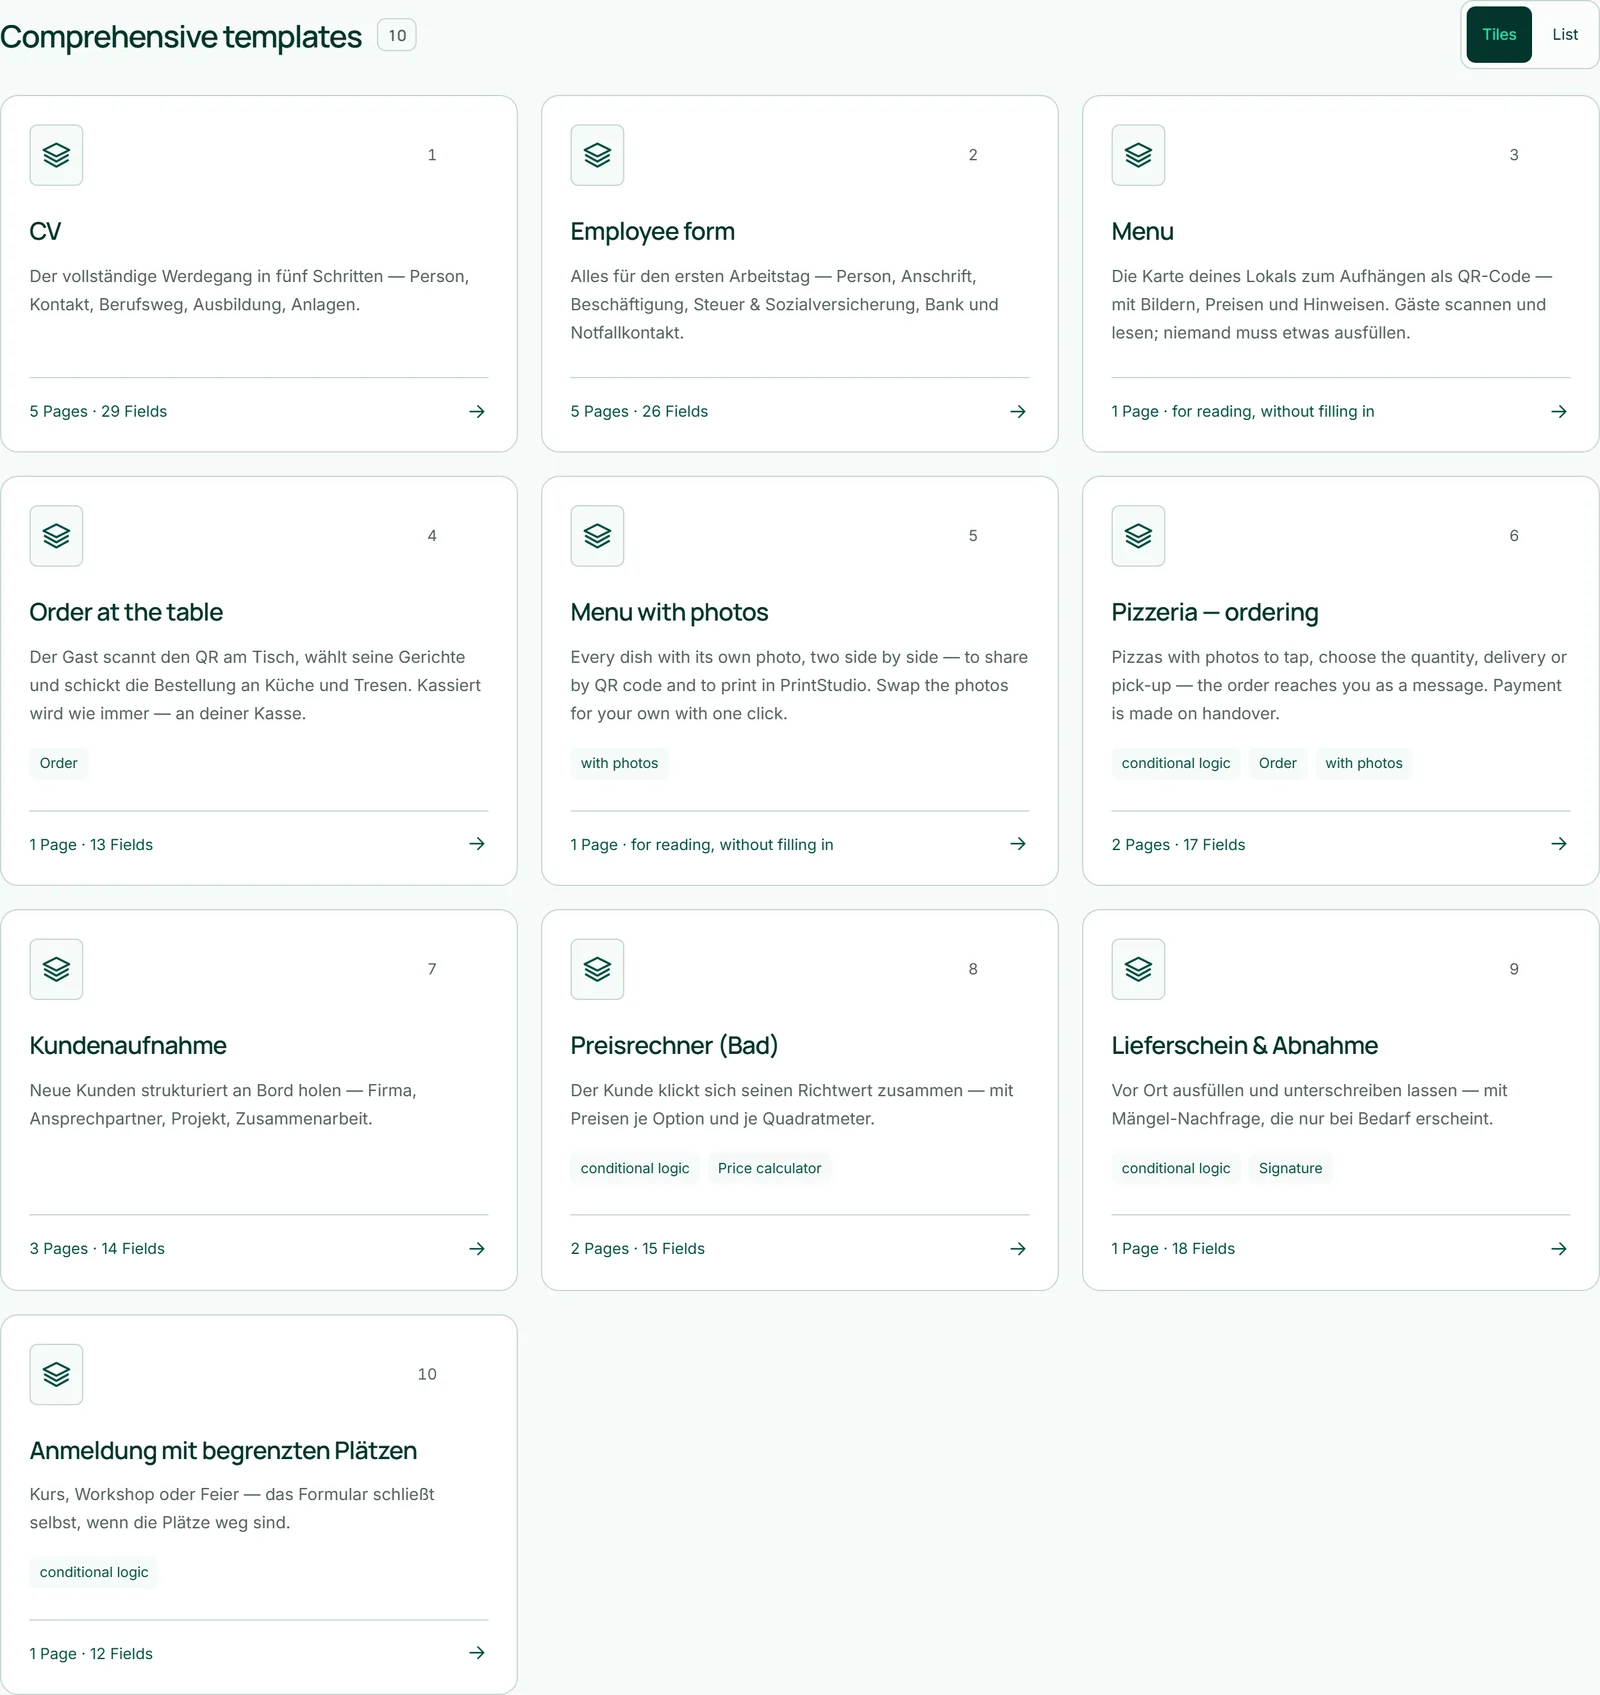Select the Order tag on Order at the table

click(x=58, y=763)
